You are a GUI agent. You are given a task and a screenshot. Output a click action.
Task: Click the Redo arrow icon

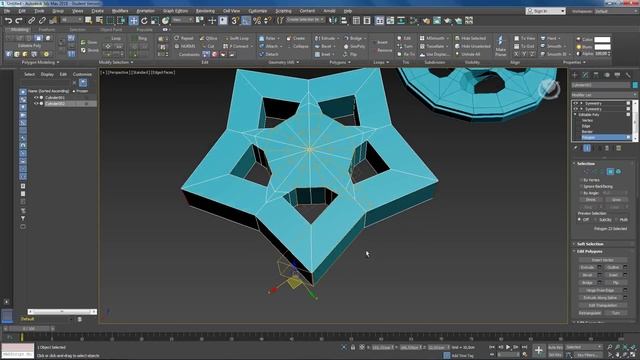(x=19, y=21)
